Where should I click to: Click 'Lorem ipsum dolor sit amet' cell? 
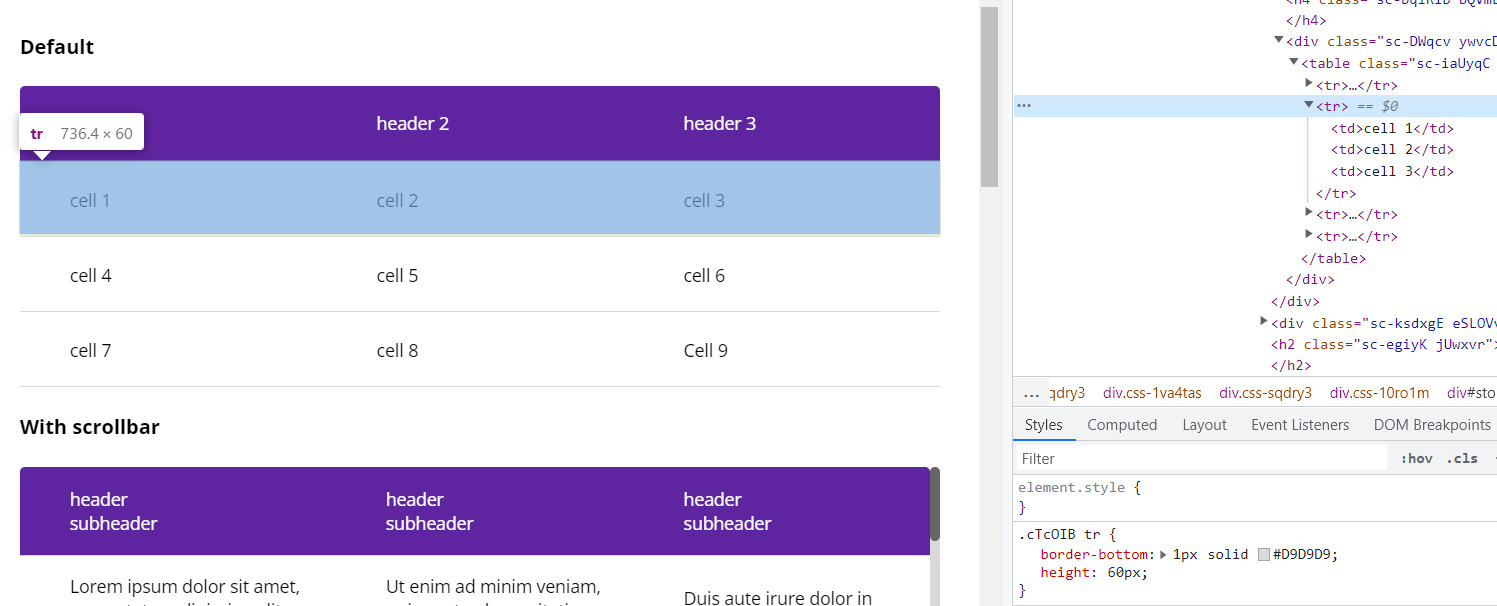pyautogui.click(x=185, y=587)
